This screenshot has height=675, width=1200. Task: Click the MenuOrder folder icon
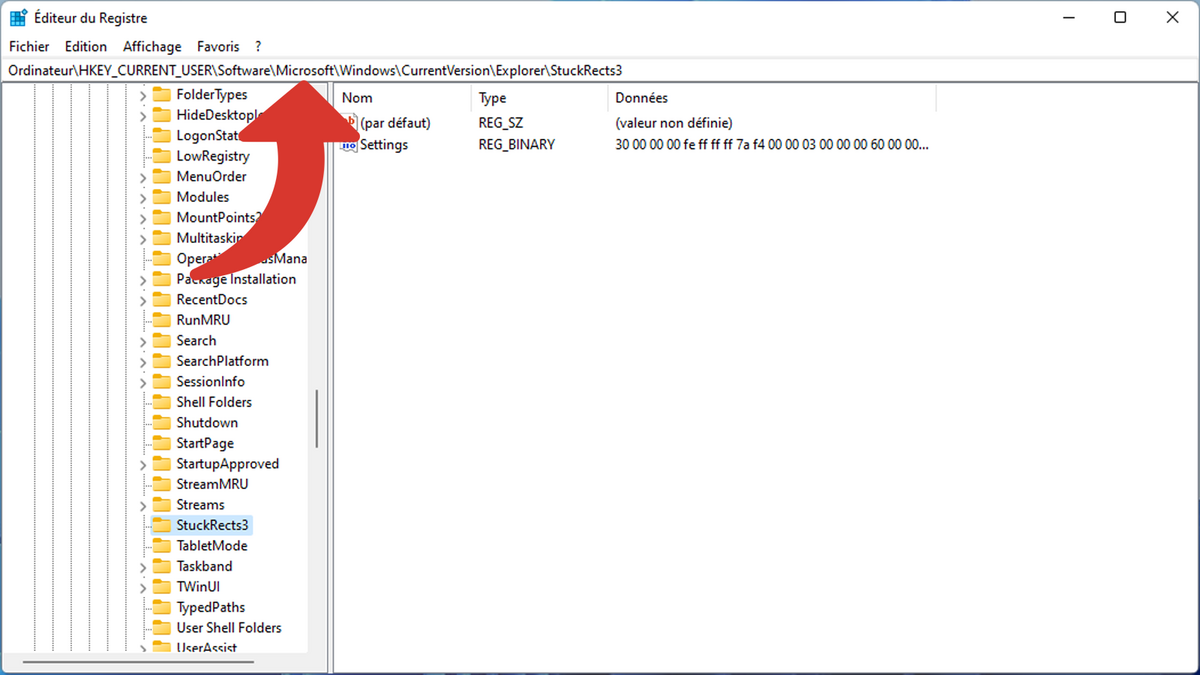[161, 177]
